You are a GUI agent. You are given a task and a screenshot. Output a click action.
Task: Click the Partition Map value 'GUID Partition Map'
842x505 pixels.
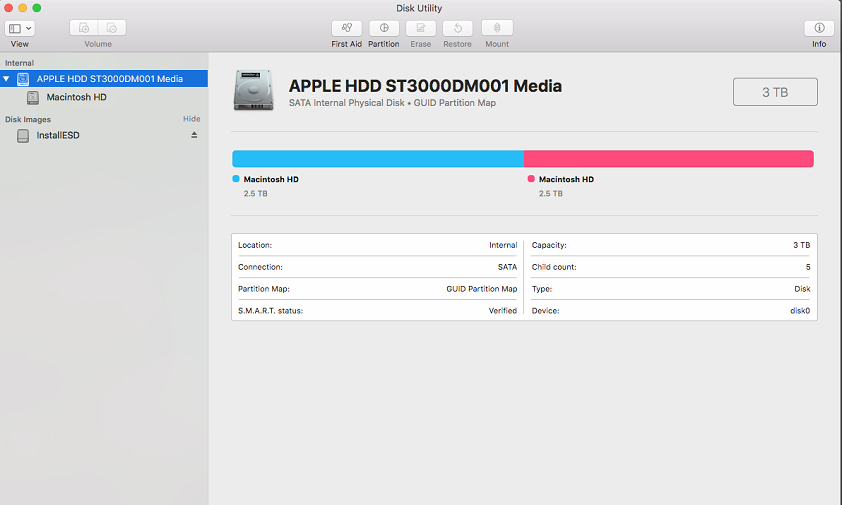pos(482,289)
